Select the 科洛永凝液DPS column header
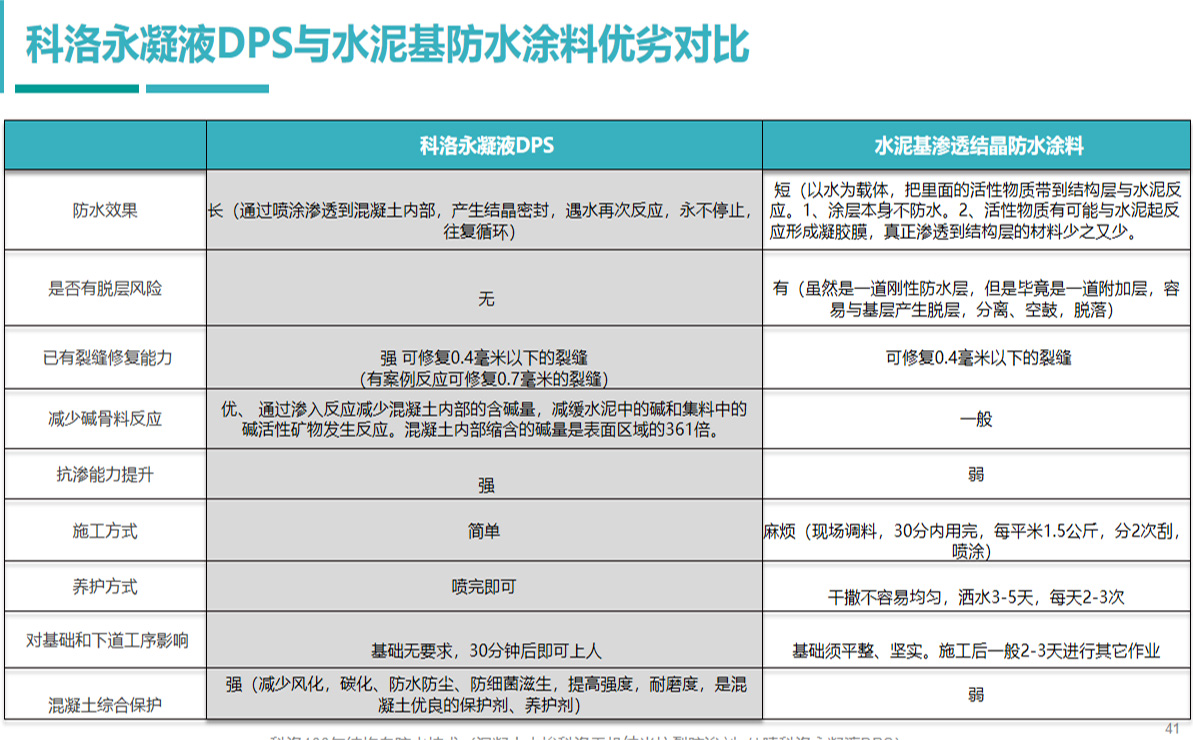Image resolution: width=1193 pixels, height=740 pixels. click(486, 146)
